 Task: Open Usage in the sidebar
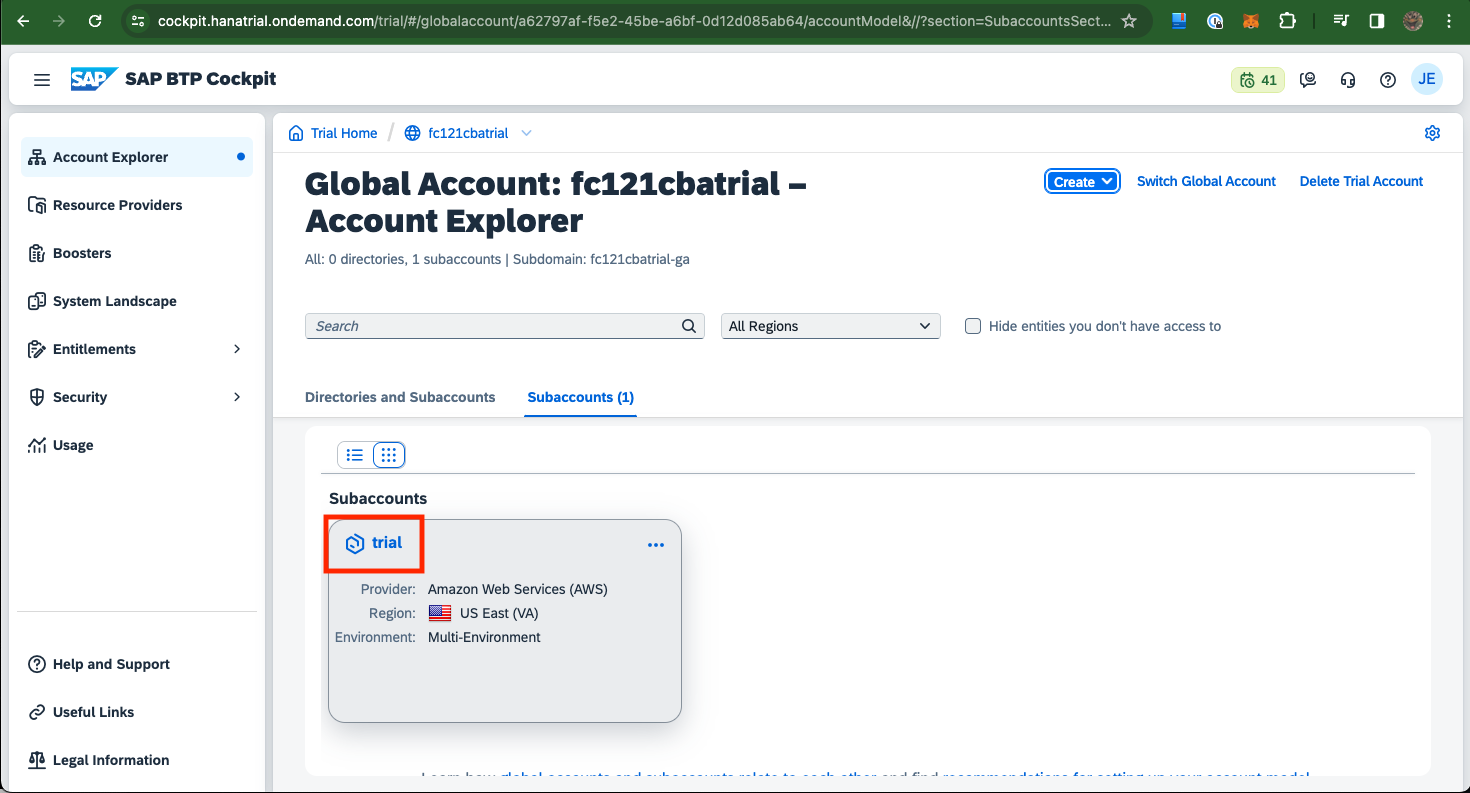pos(137,445)
